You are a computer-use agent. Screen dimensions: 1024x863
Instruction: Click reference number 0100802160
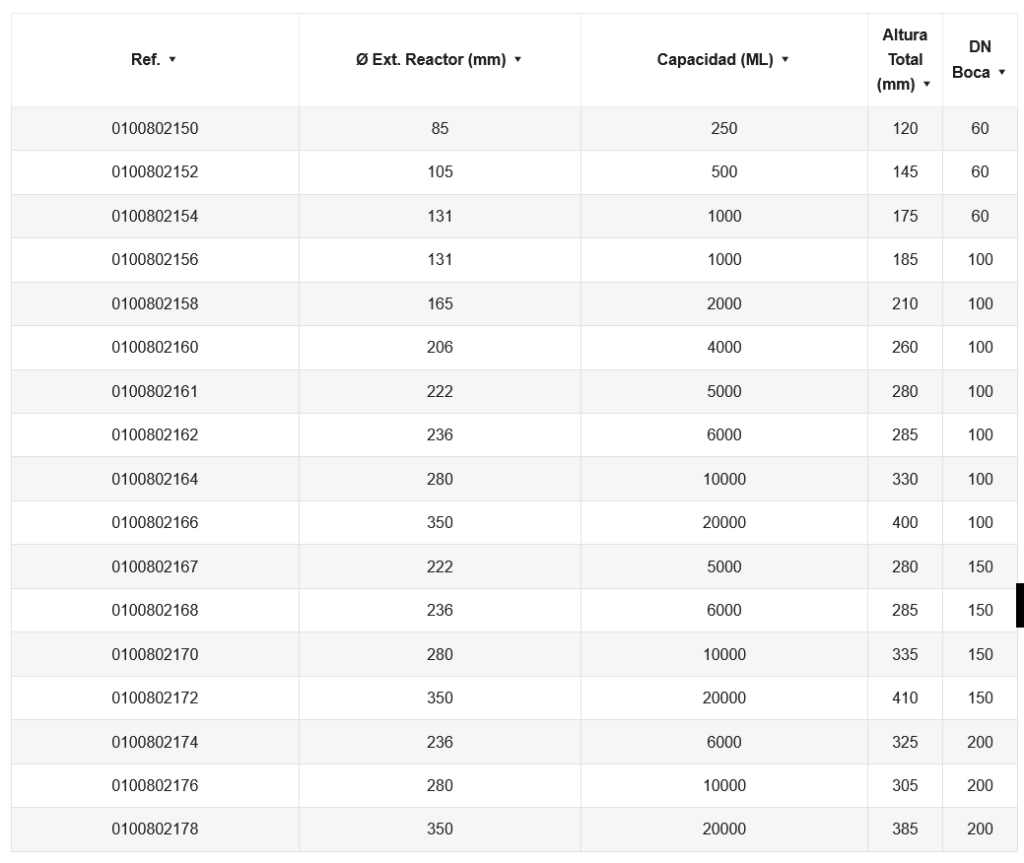pyautogui.click(x=155, y=347)
